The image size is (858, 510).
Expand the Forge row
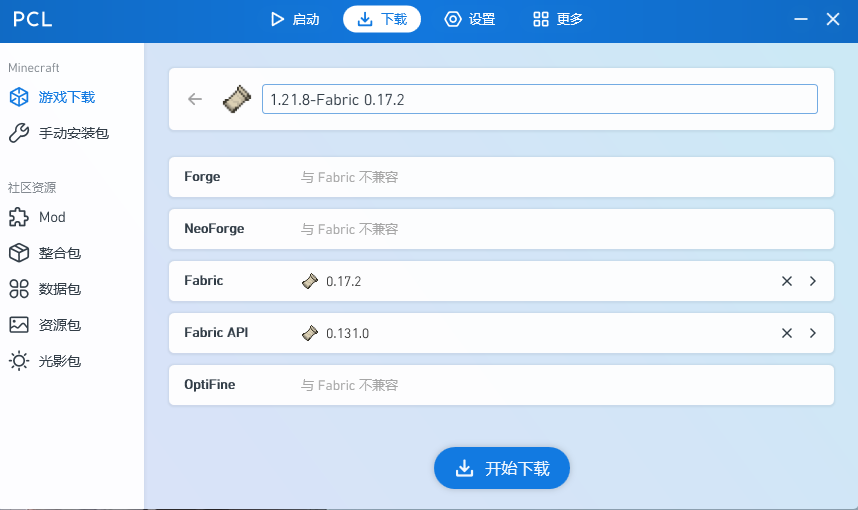pos(501,177)
